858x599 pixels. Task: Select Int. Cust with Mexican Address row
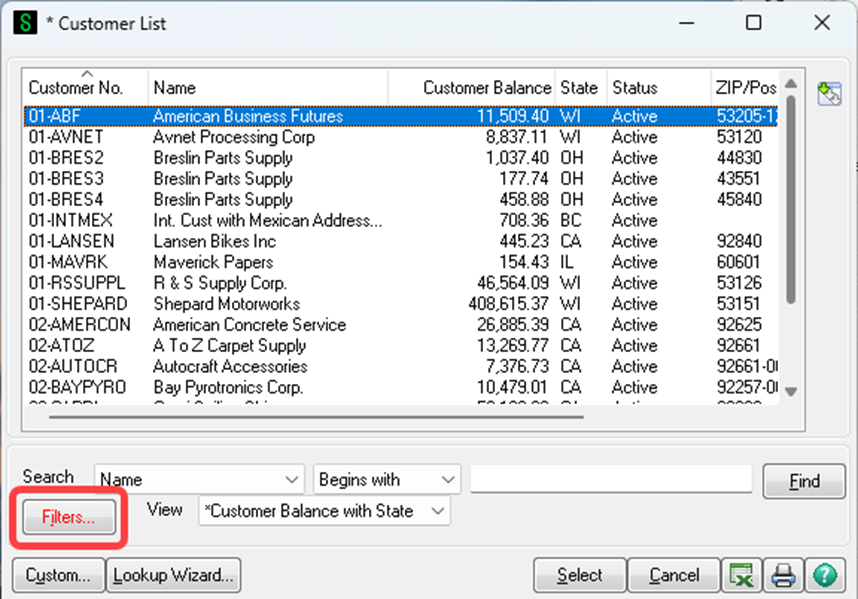401,220
